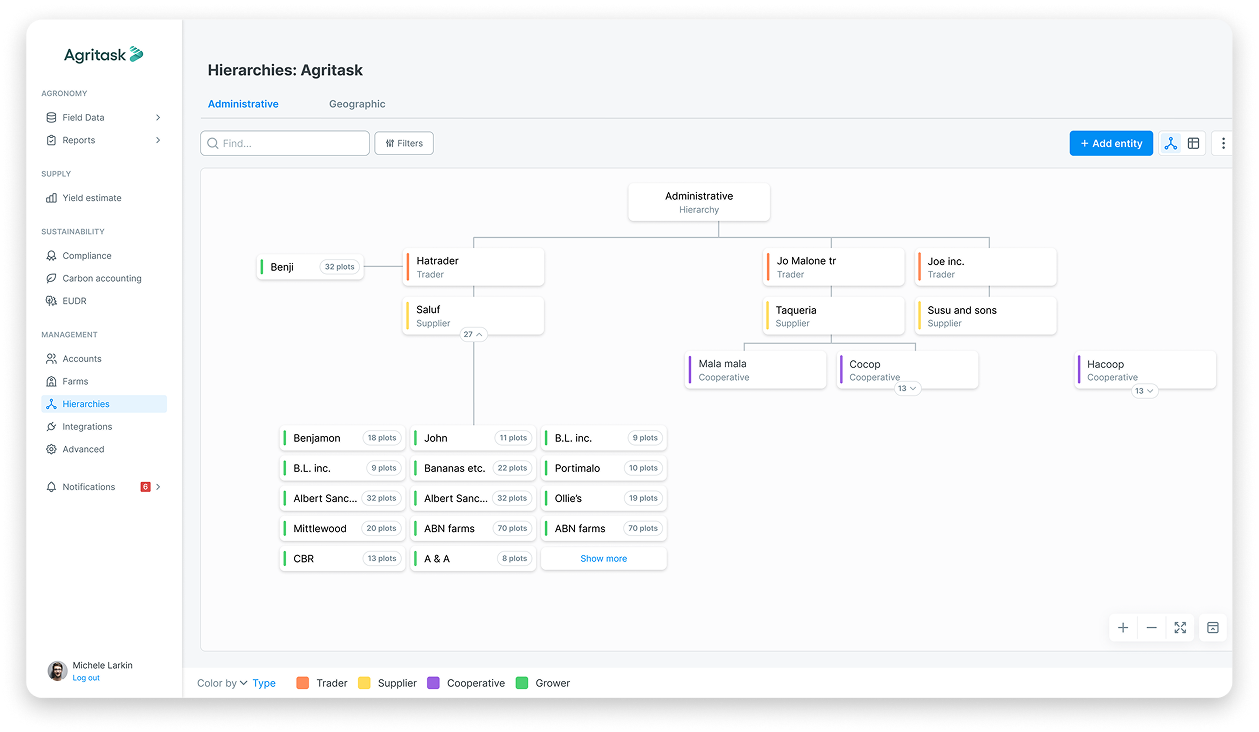Open the Filters button
The image size is (1259, 732).
(404, 143)
